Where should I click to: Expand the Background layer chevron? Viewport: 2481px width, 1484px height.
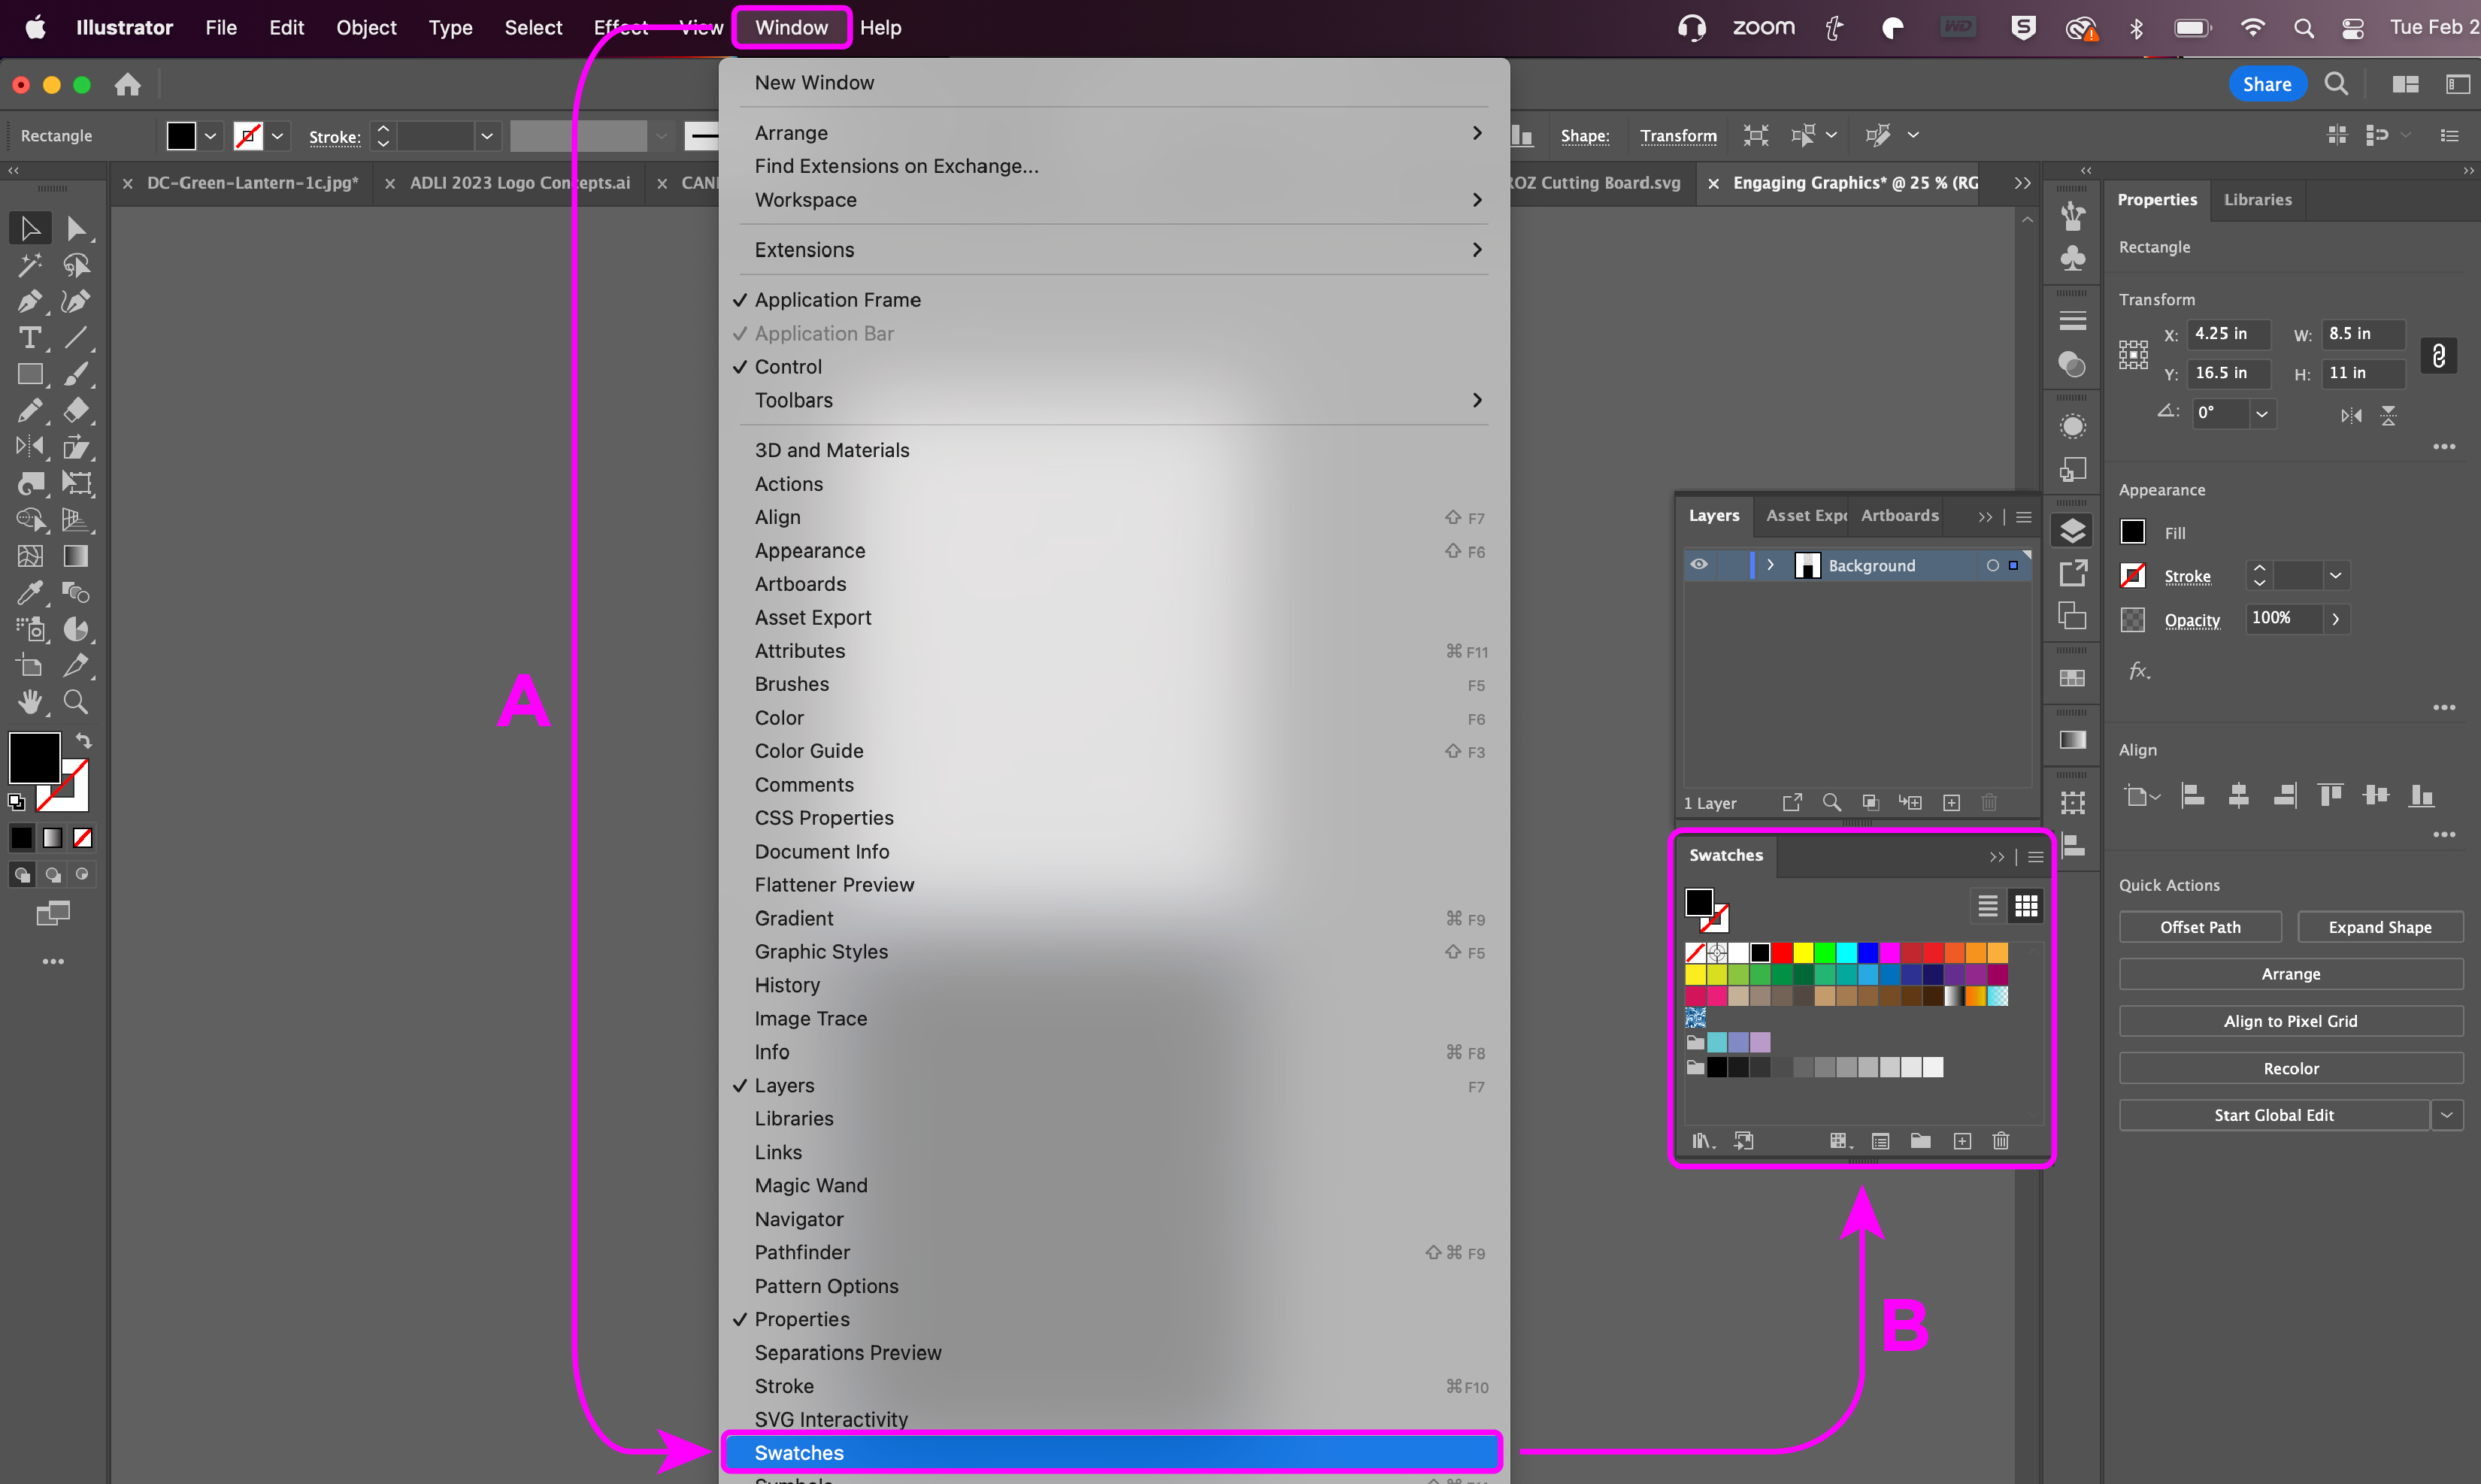coord(1770,565)
